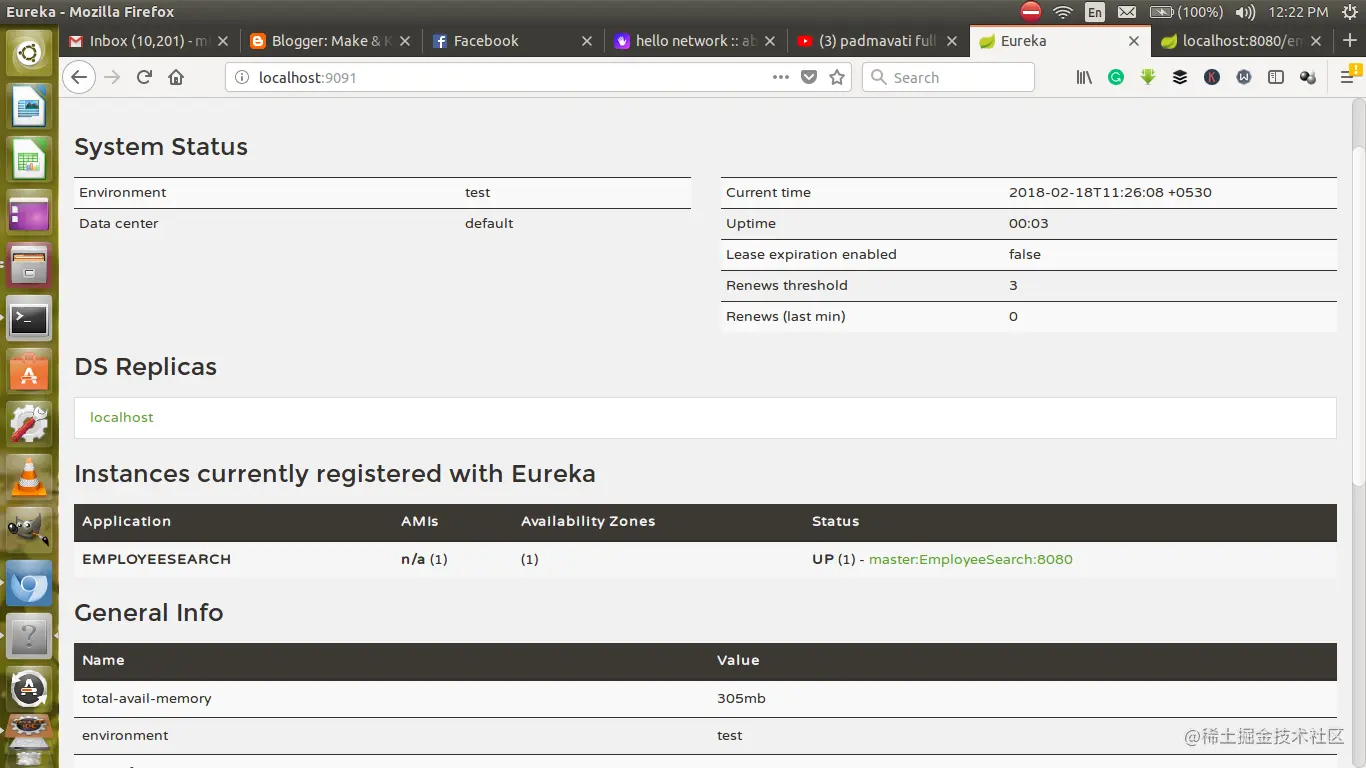Screen dimensions: 1366x768
Task: Save page to Pocket
Action: tap(809, 77)
